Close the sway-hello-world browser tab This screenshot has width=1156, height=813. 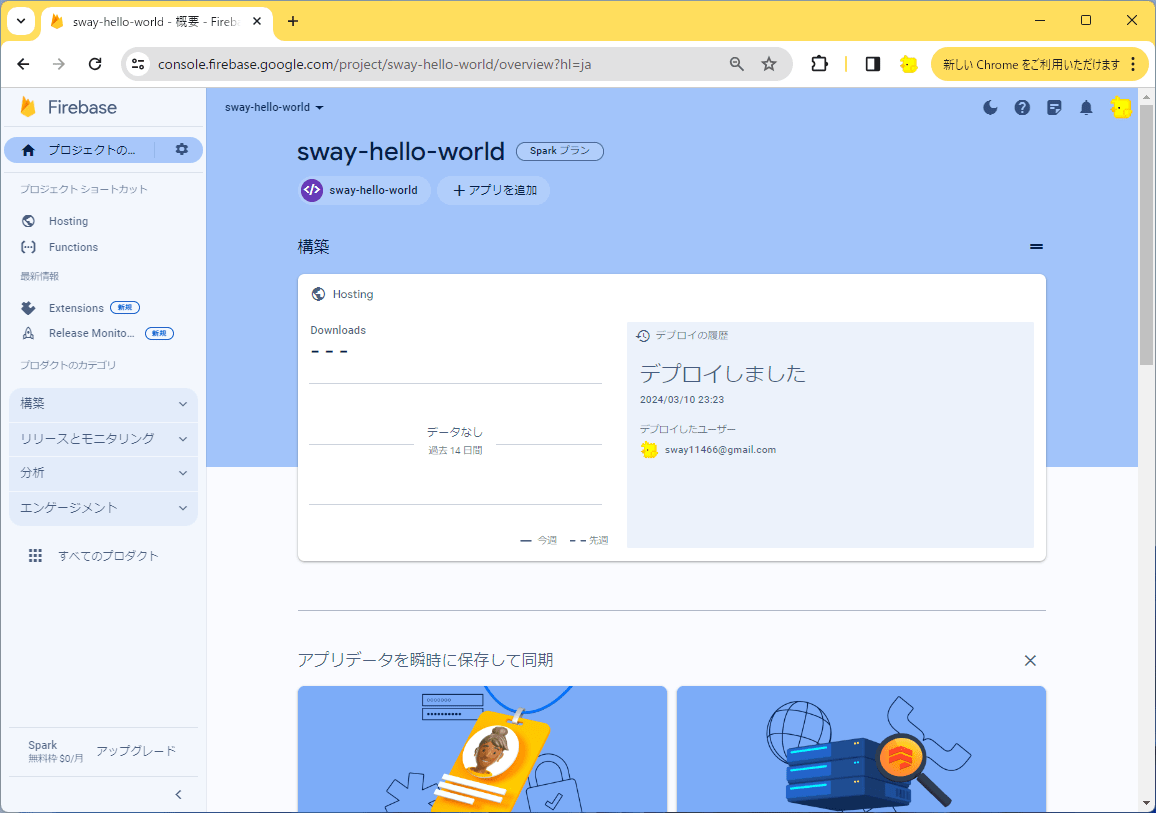point(257,21)
